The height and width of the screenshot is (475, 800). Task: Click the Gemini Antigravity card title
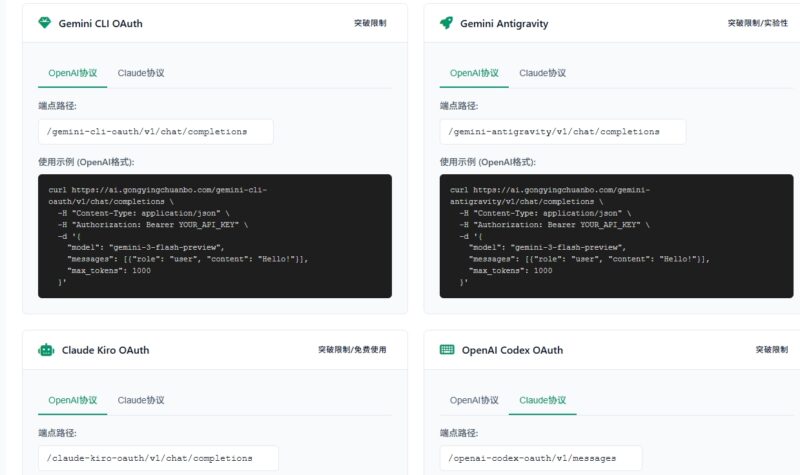504,23
